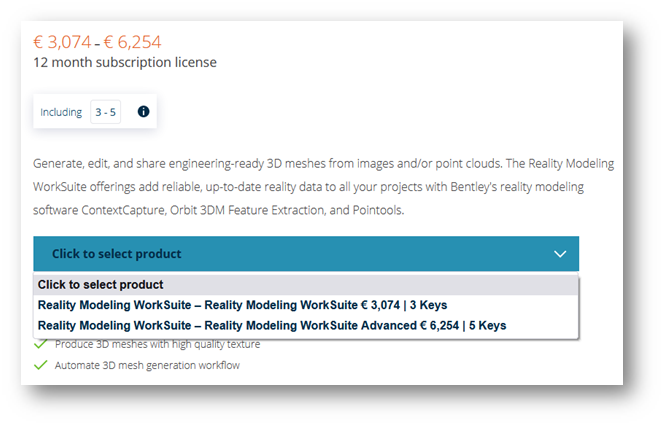The image size is (665, 427).
Task: Click the 'Produce 3D meshes with high quality texture' text
Action: pos(157,344)
